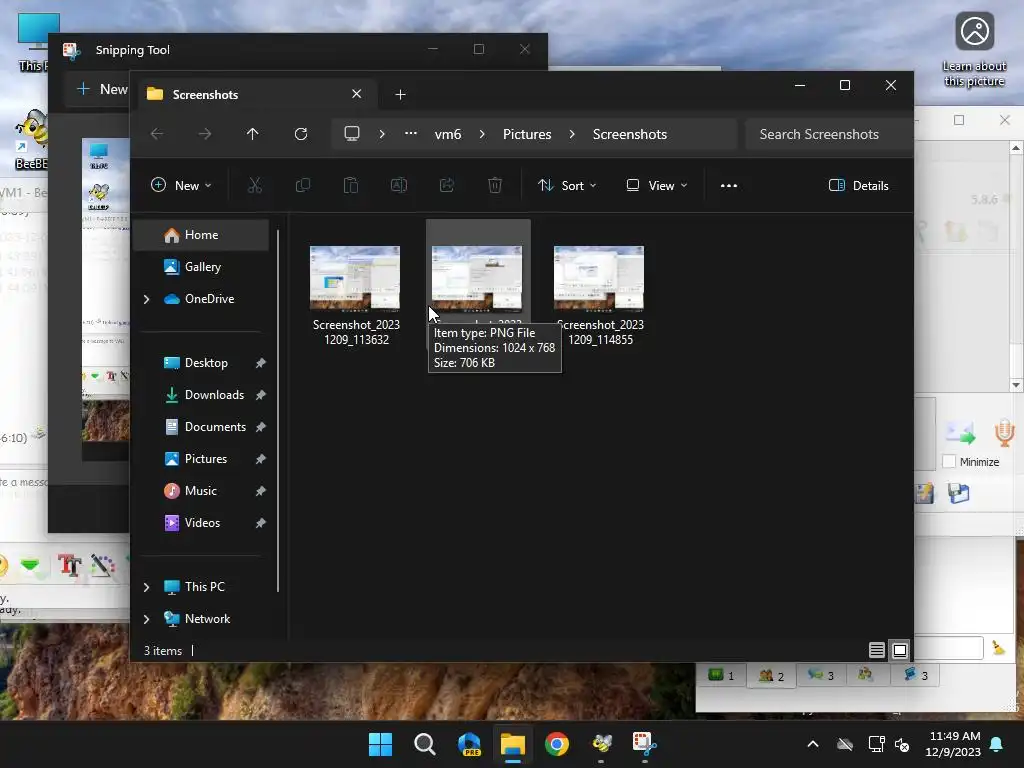Select Gallery in navigation pane
Image resolution: width=1024 pixels, height=768 pixels.
pyautogui.click(x=201, y=267)
